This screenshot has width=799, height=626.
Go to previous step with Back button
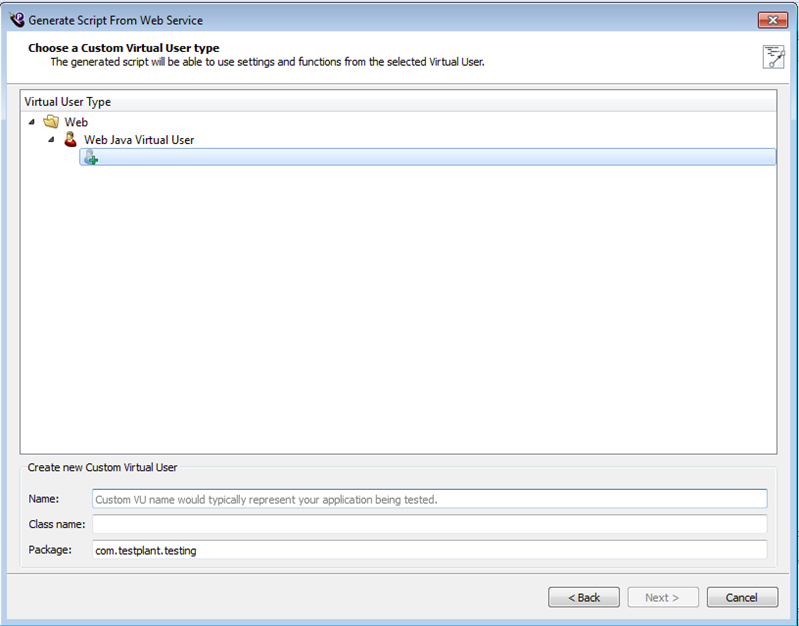(x=584, y=597)
